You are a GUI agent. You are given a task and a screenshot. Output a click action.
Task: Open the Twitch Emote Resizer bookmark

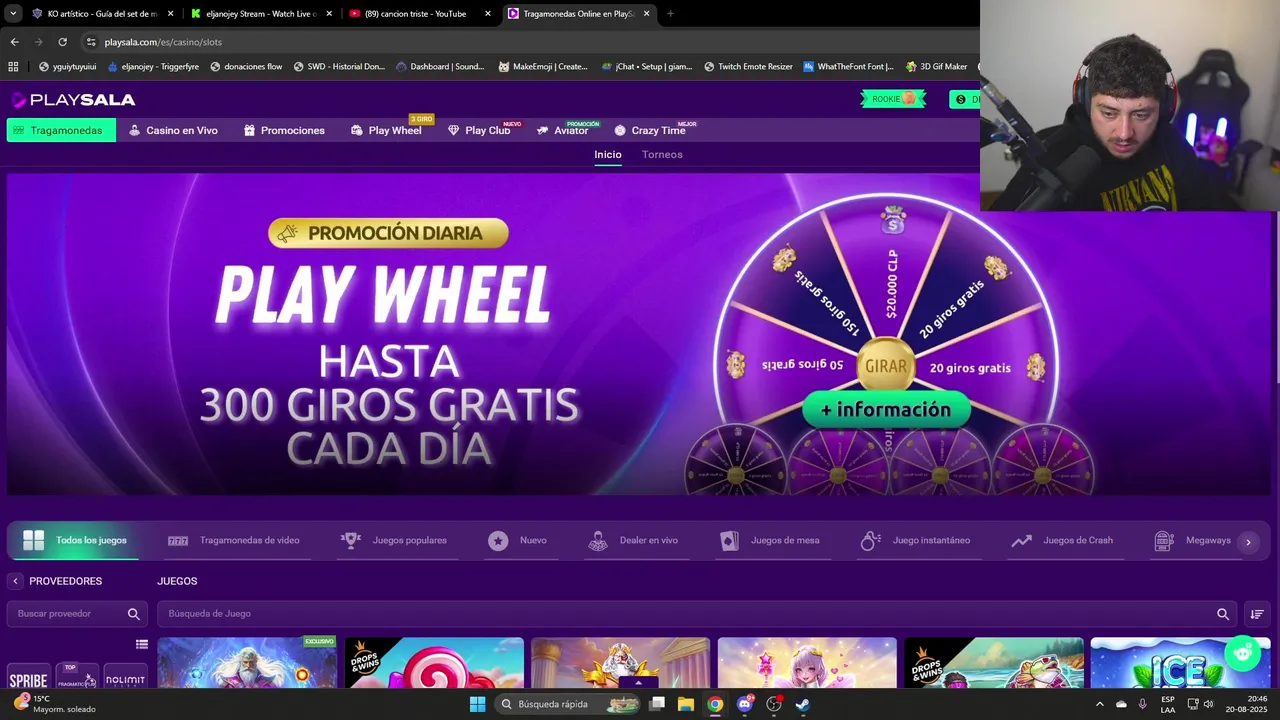[x=748, y=67]
